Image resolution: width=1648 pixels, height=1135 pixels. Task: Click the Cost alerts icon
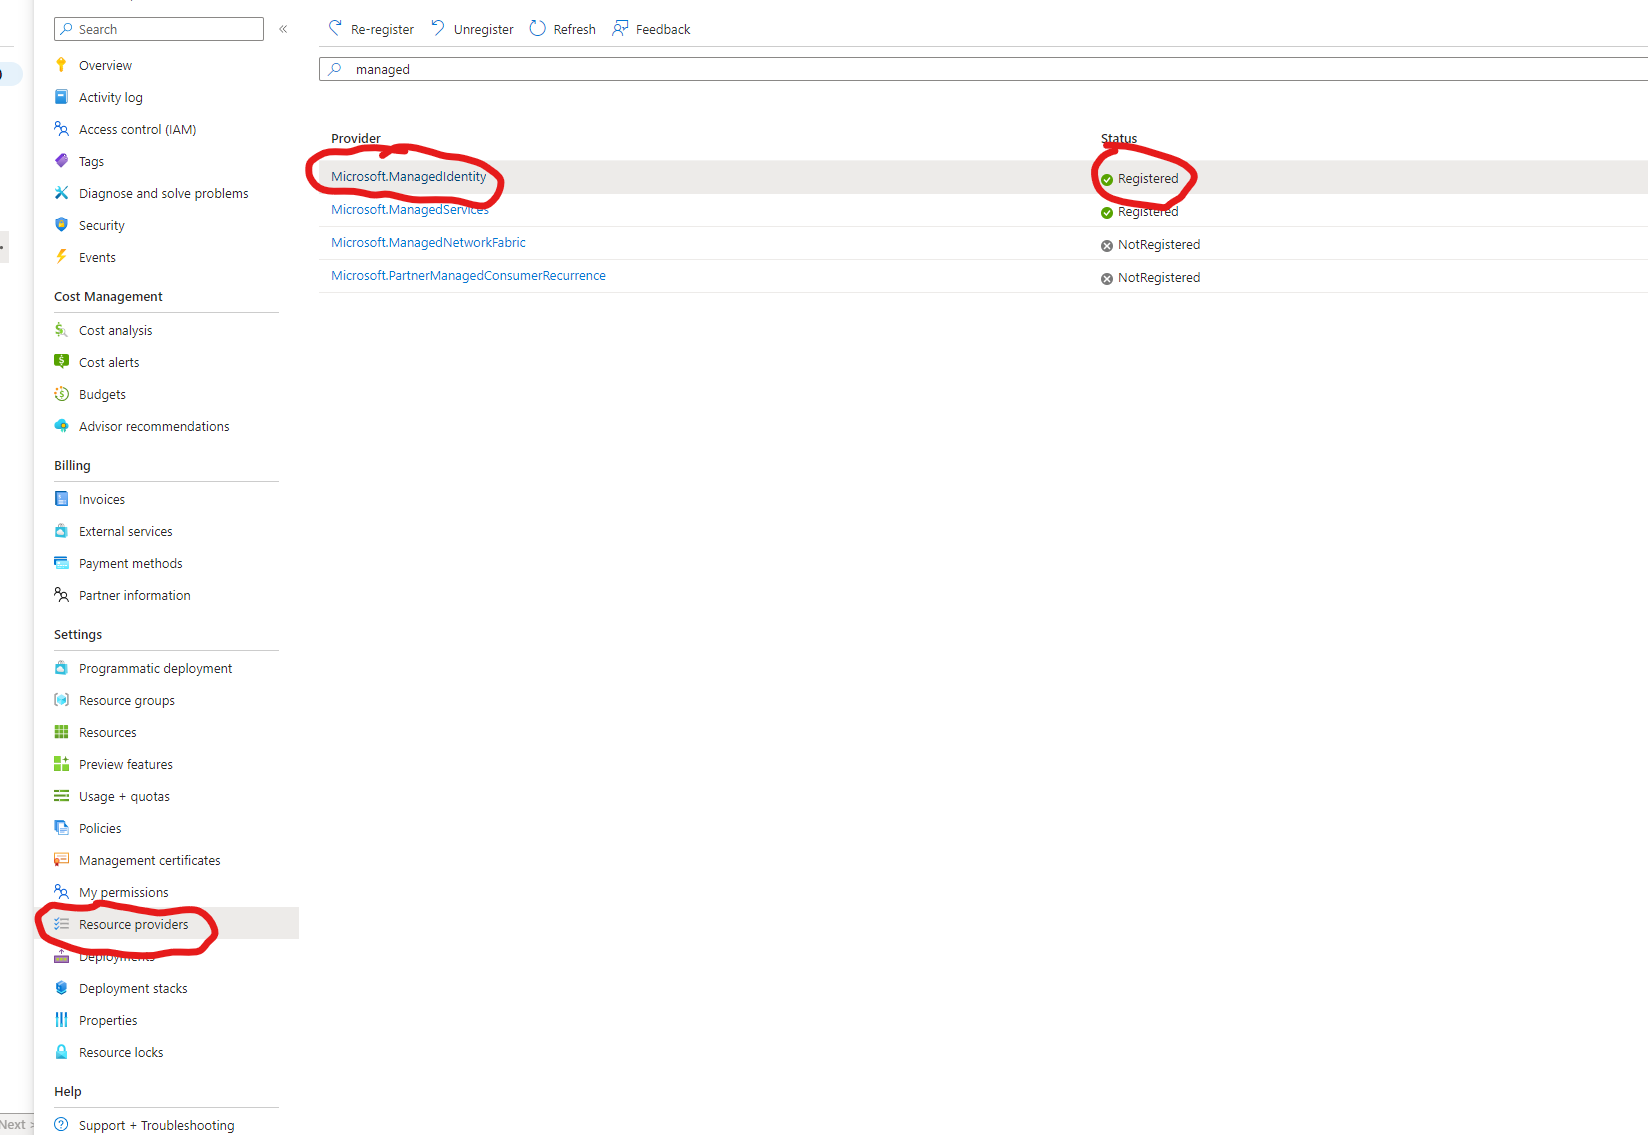[x=62, y=362]
